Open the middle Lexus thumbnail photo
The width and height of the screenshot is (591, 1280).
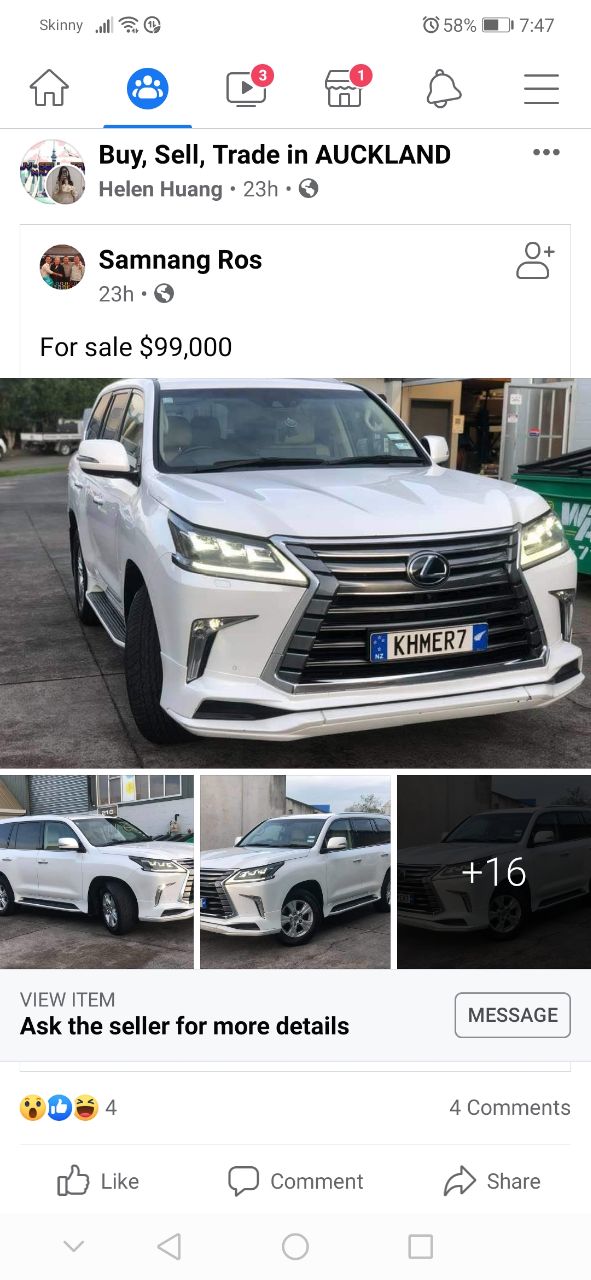point(295,872)
